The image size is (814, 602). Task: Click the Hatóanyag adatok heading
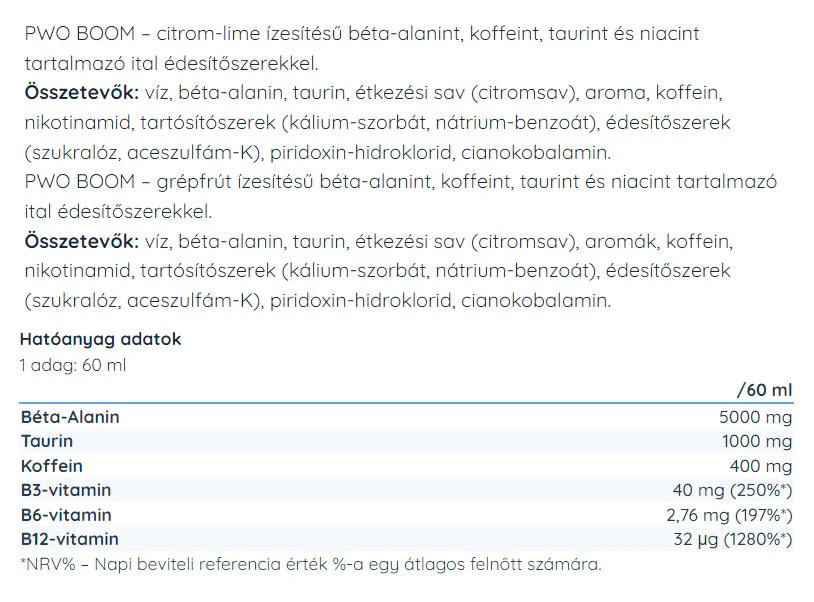[x=100, y=339]
